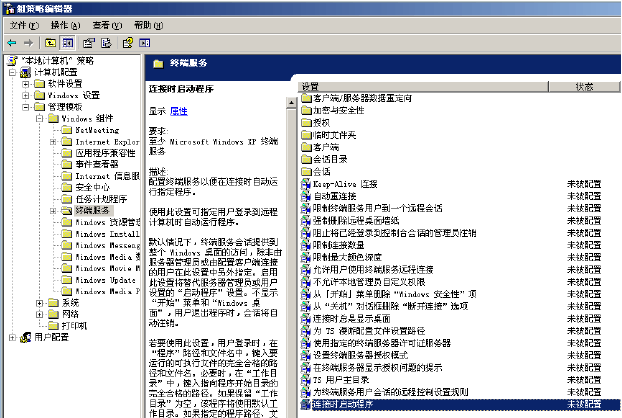The width and height of the screenshot is (622, 418).
Task: Expand the Internet Explorer tree node
Action: coord(53,142)
